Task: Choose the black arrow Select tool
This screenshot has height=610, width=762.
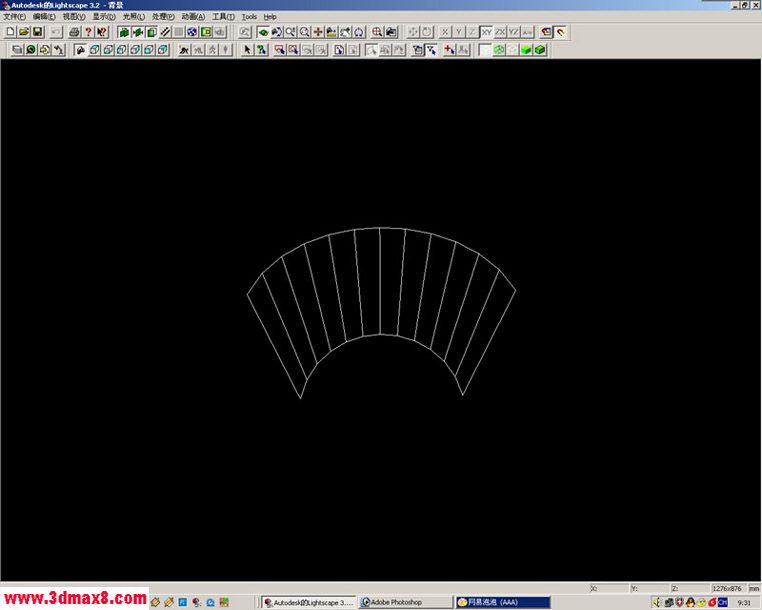Action: 247,50
